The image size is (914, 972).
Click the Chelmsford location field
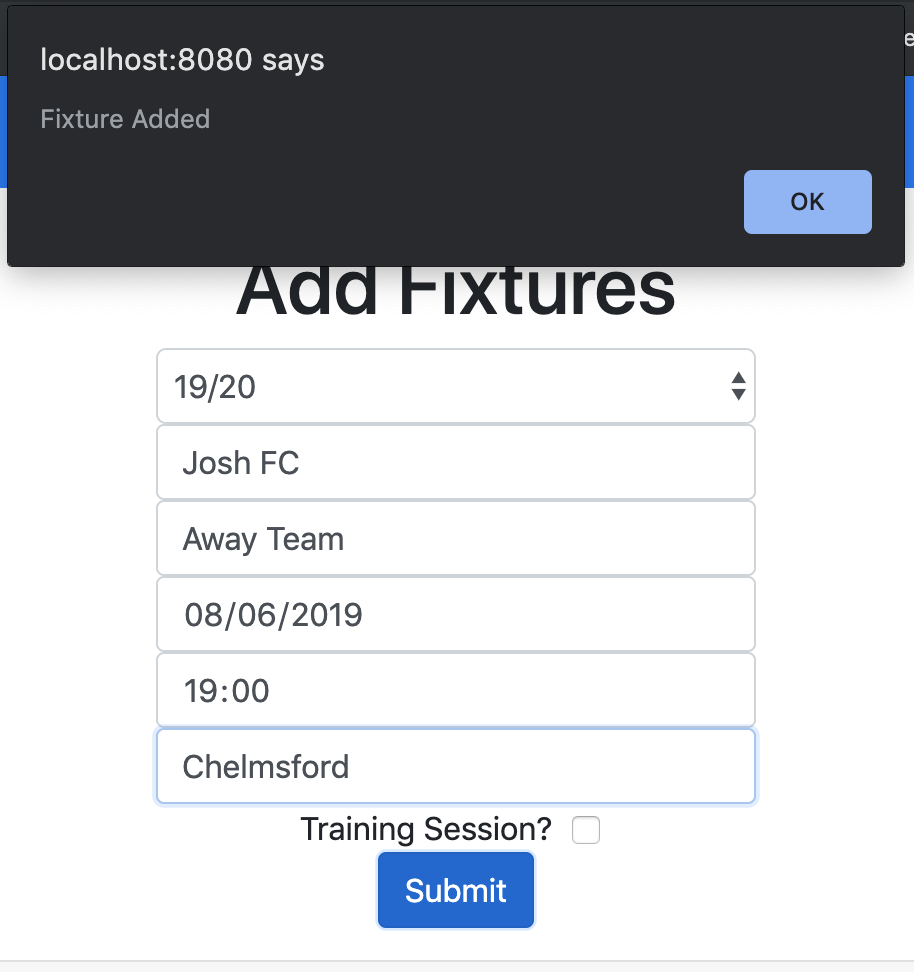pyautogui.click(x=455, y=767)
